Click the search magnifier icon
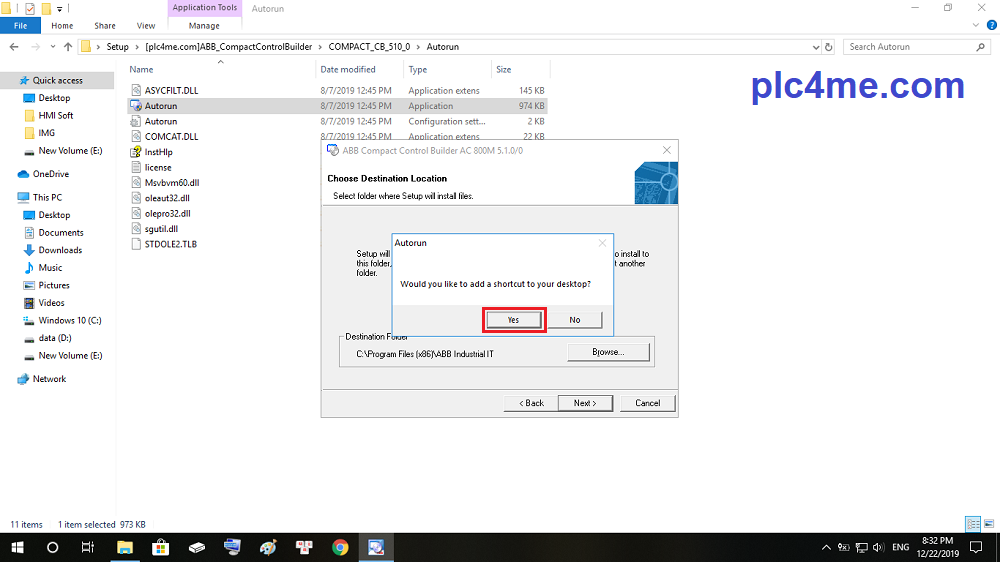 tap(980, 47)
